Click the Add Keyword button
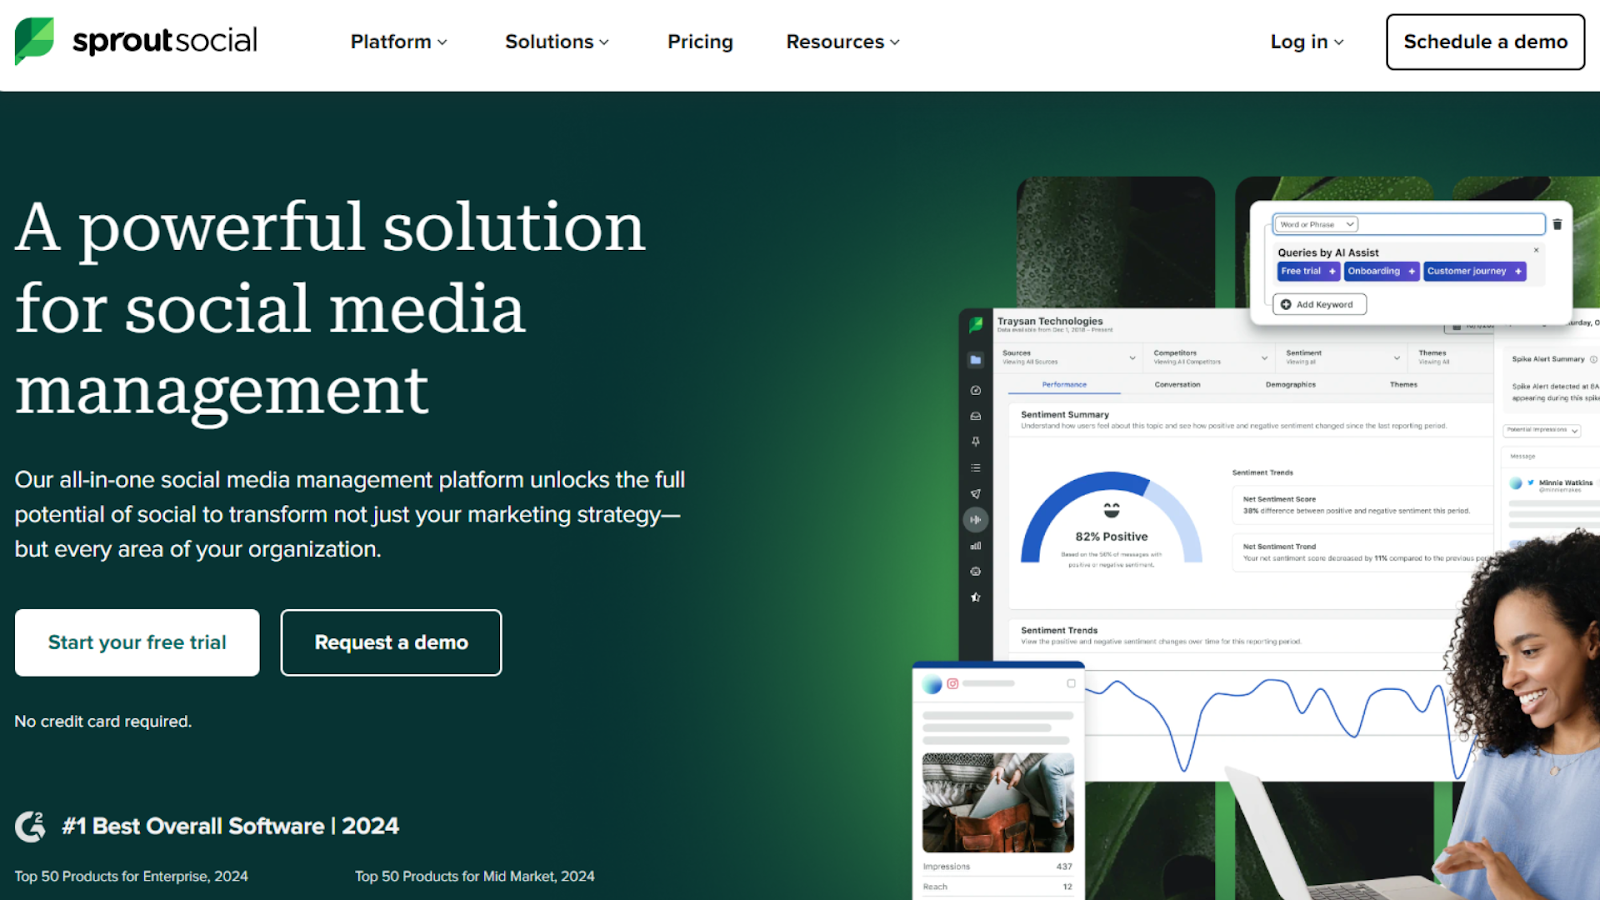This screenshot has width=1600, height=900. (1319, 304)
